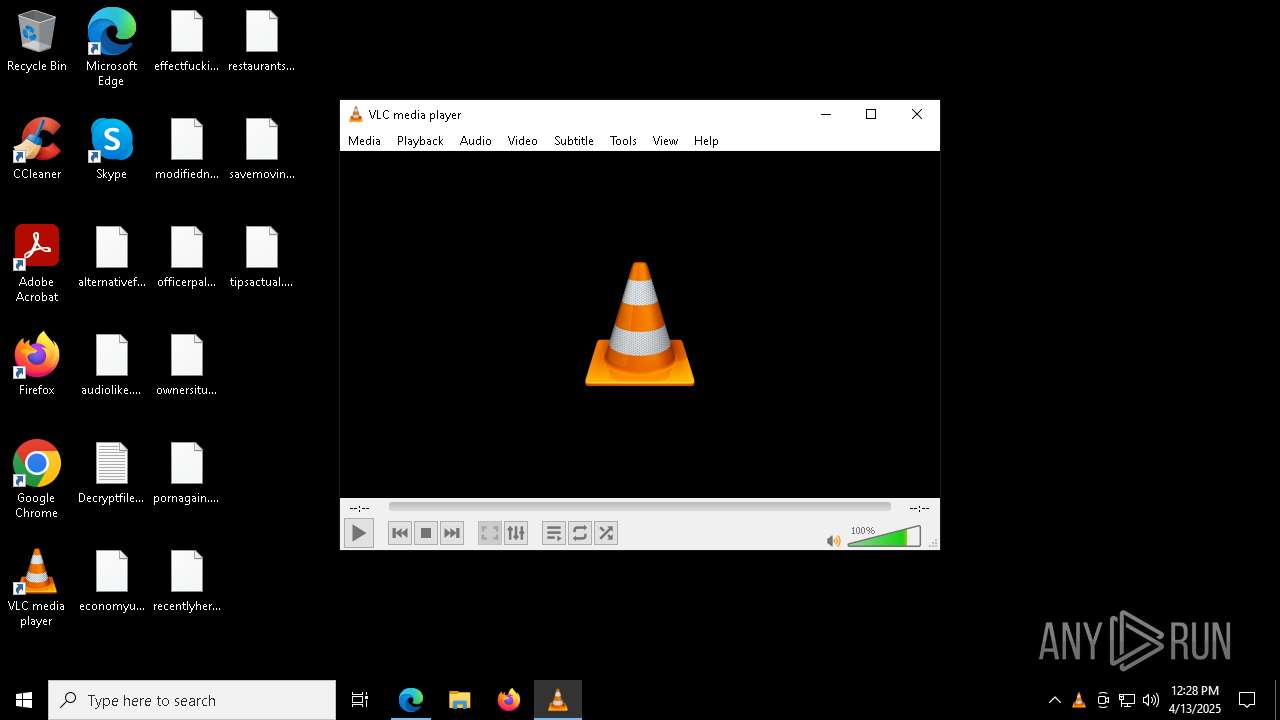Open Task View from taskbar

[x=360, y=700]
